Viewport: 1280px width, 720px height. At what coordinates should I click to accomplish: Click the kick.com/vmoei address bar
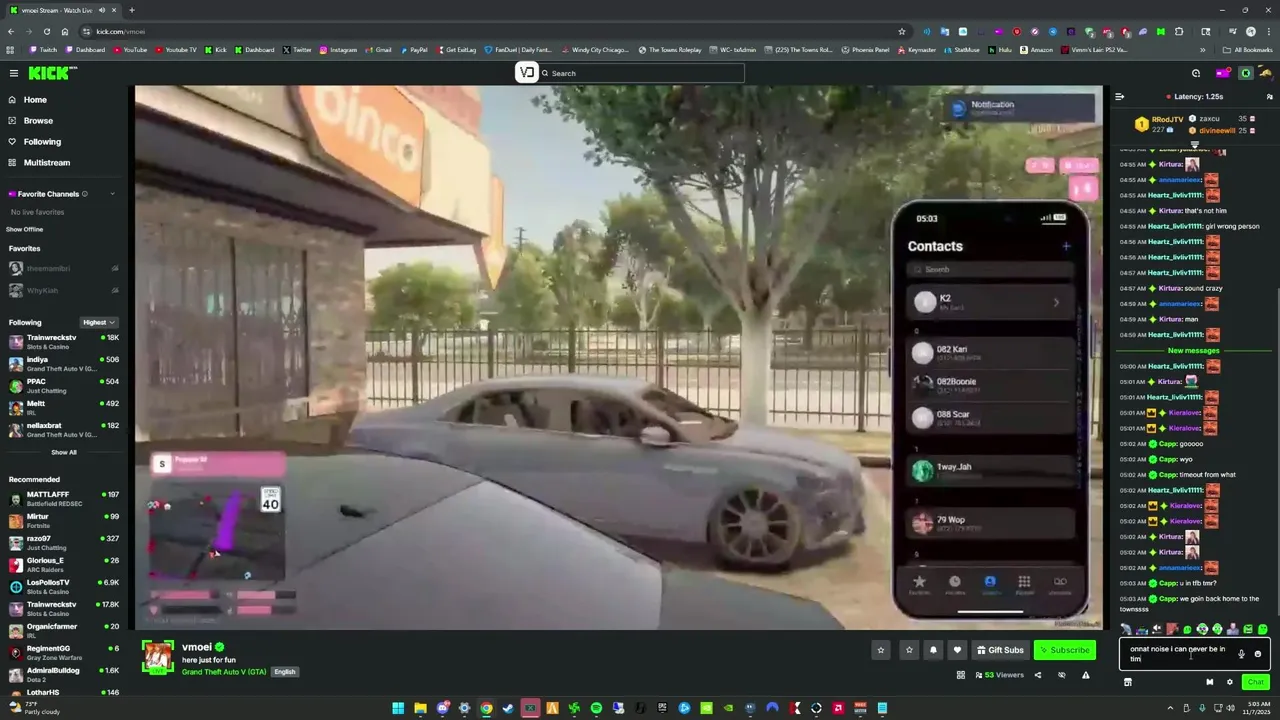tap(490, 31)
